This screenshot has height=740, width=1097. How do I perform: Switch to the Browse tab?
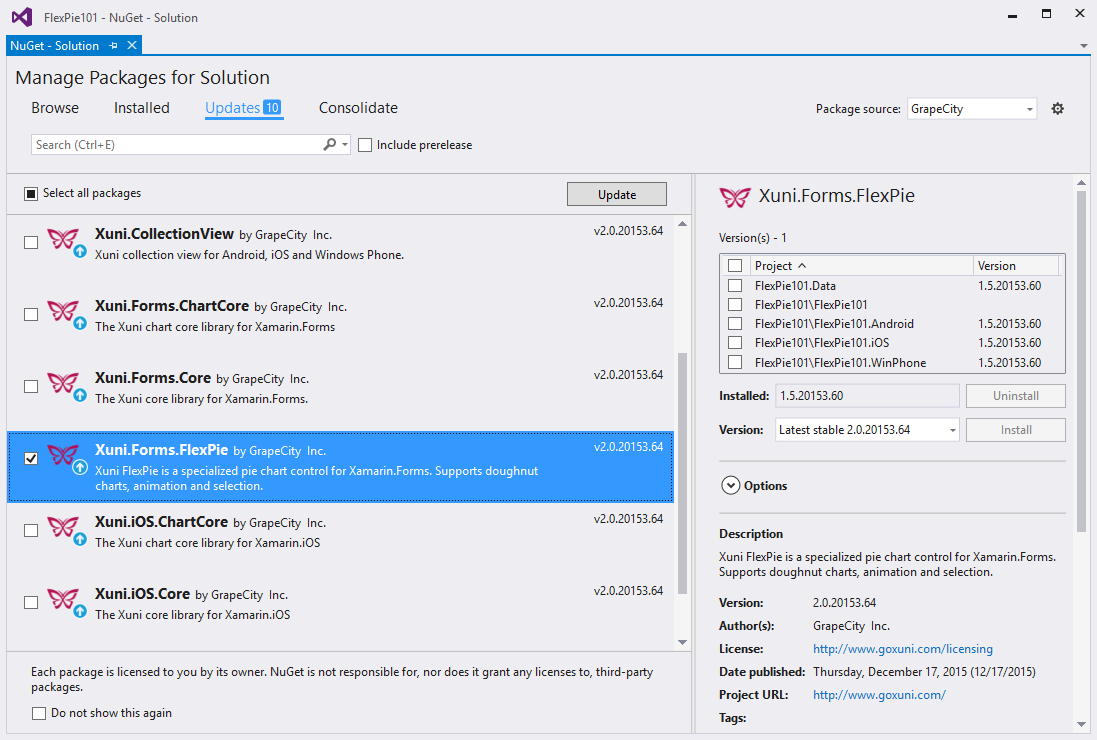click(x=55, y=108)
